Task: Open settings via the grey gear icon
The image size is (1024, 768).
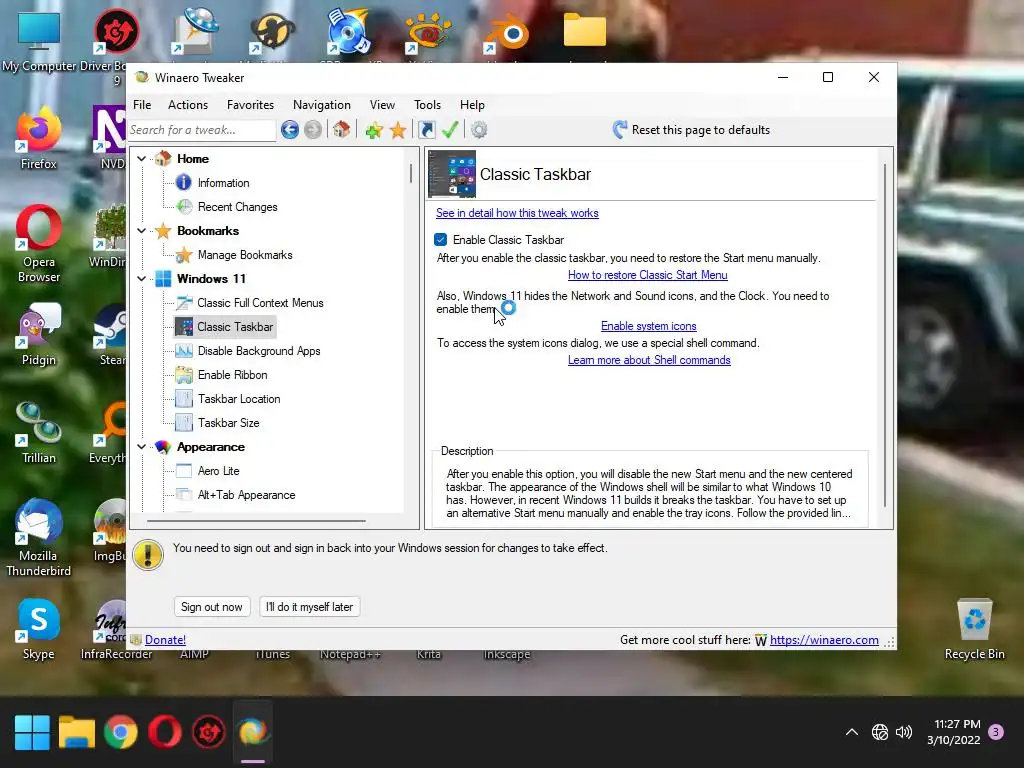Action: tap(479, 130)
